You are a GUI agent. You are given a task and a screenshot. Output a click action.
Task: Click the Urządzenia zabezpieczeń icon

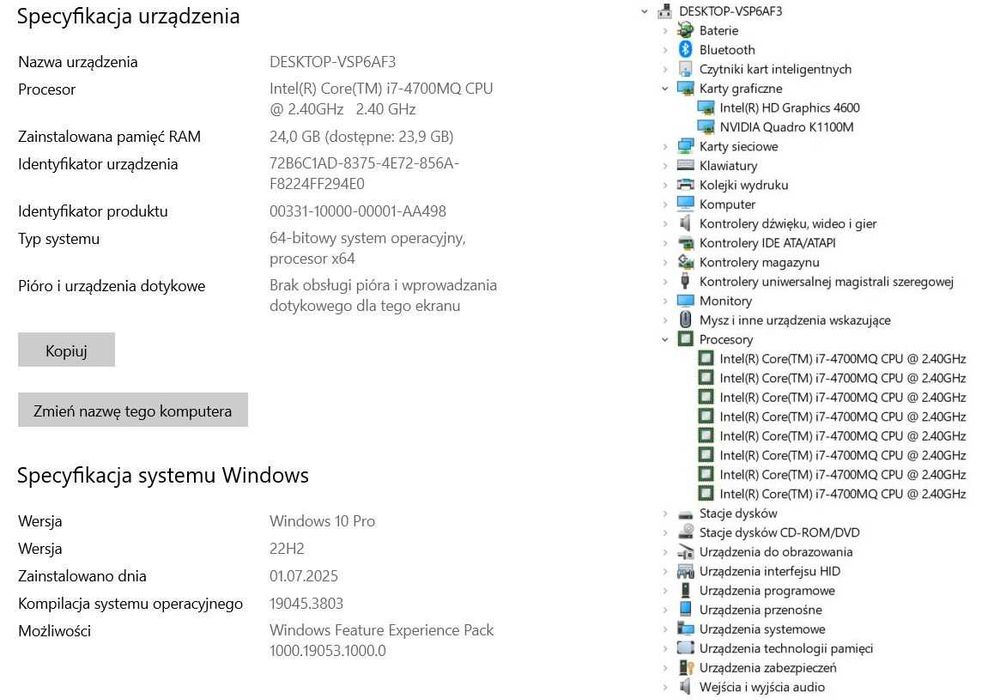pos(685,668)
